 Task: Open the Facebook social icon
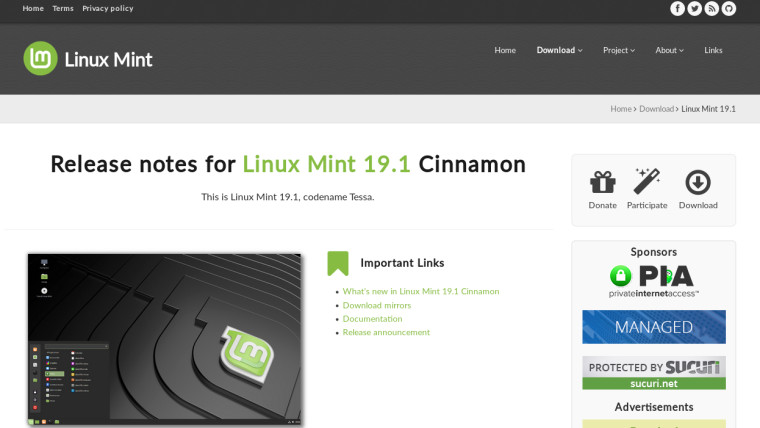[x=677, y=9]
